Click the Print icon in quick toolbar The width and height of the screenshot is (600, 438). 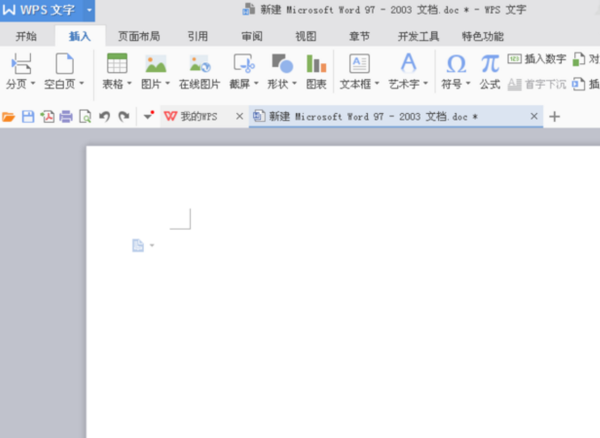(66, 116)
